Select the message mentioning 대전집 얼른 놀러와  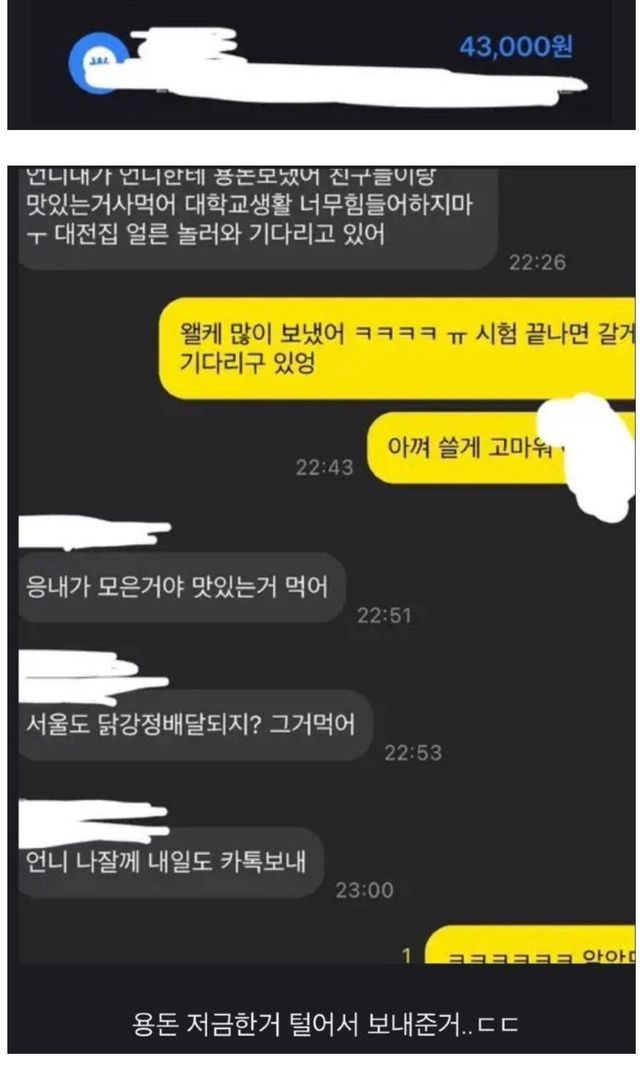[257, 218]
